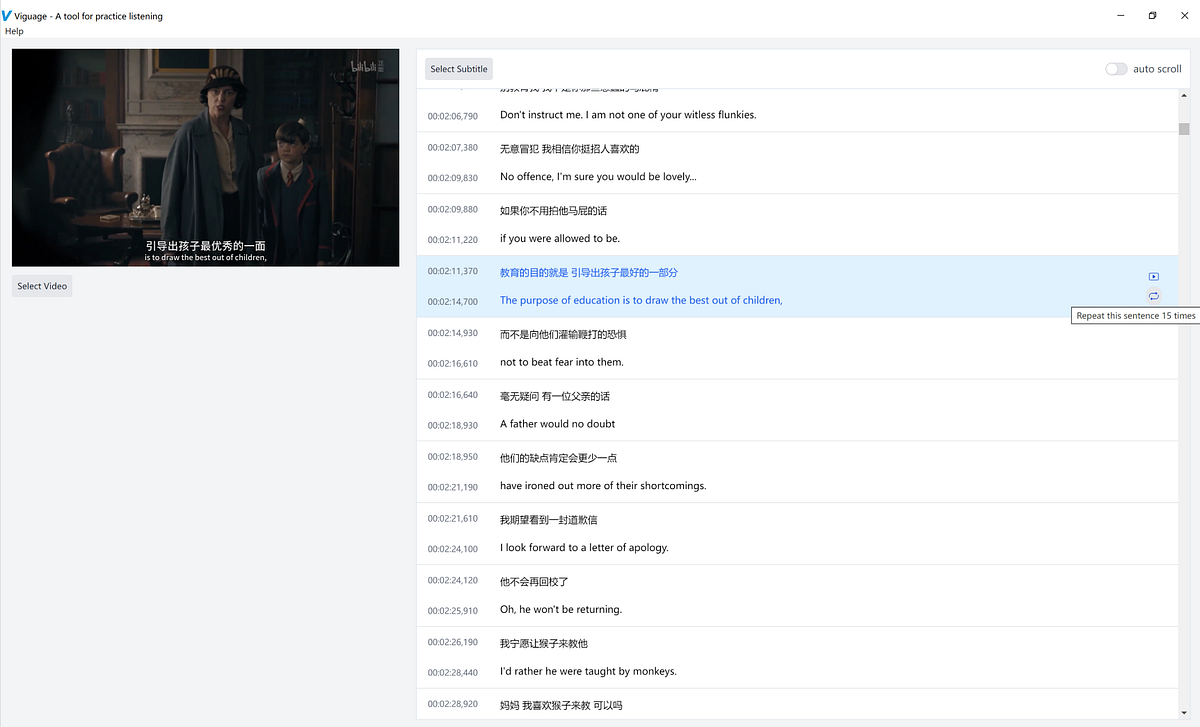The height and width of the screenshot is (727, 1200).
Task: Select subtitle 'Oh, he won't be returning'
Action: pos(560,609)
